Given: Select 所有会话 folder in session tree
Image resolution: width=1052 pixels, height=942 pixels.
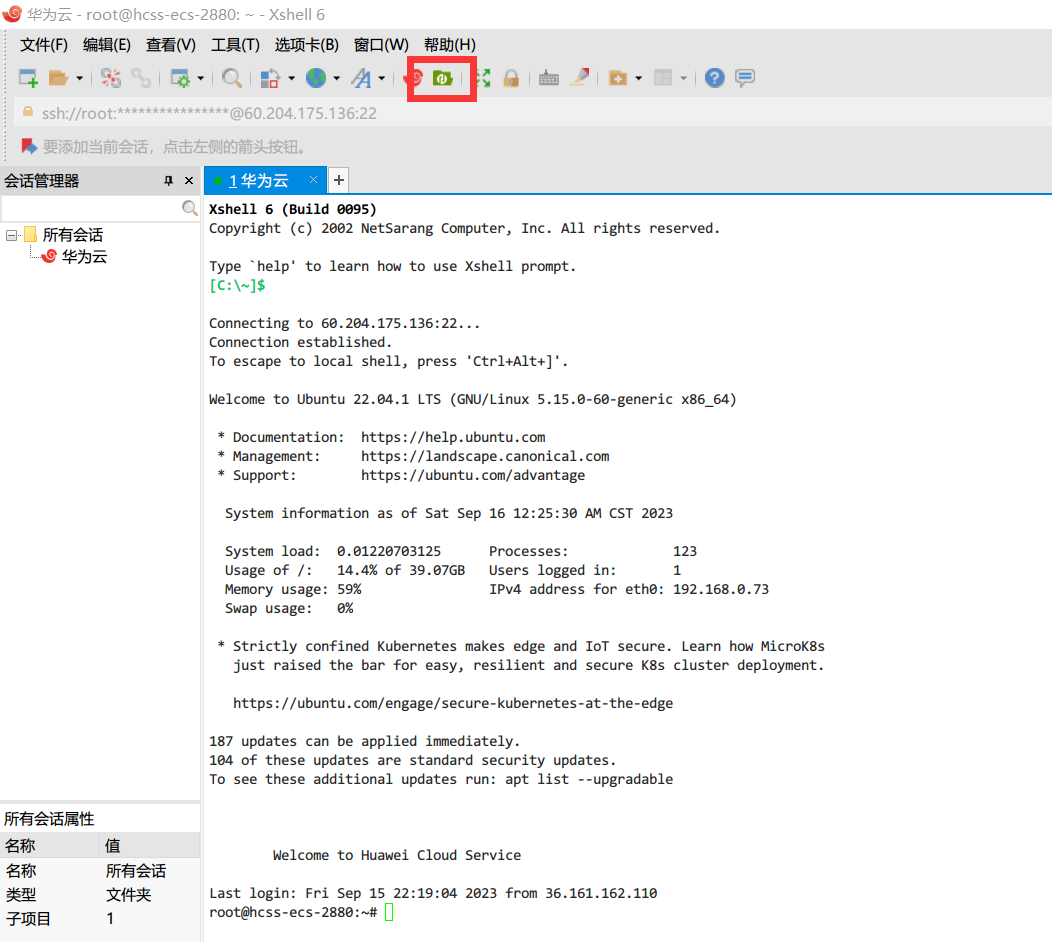Looking at the screenshot, I should (x=73, y=235).
